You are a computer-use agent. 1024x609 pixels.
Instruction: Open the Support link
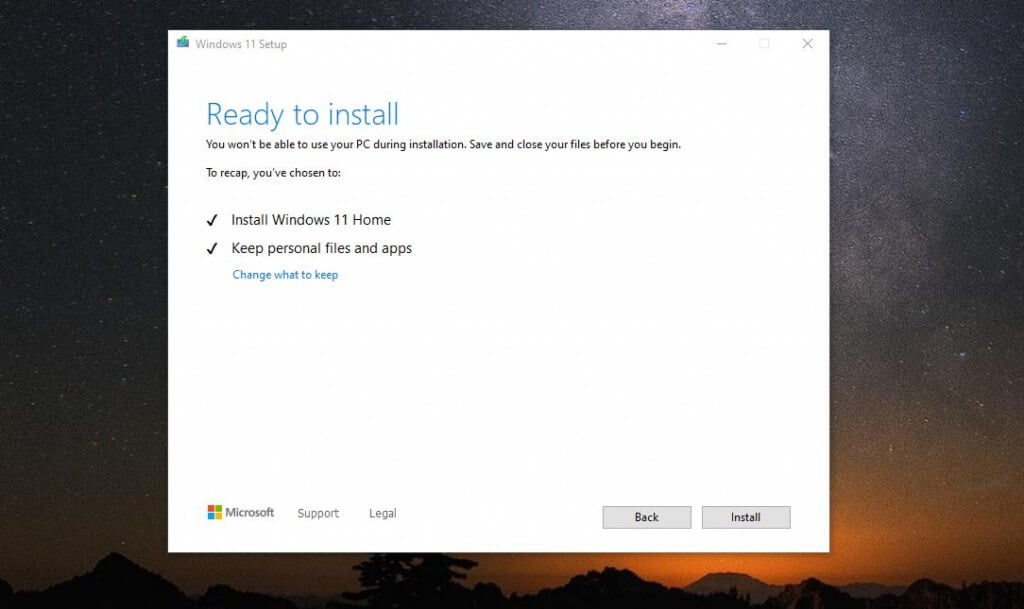tap(318, 513)
